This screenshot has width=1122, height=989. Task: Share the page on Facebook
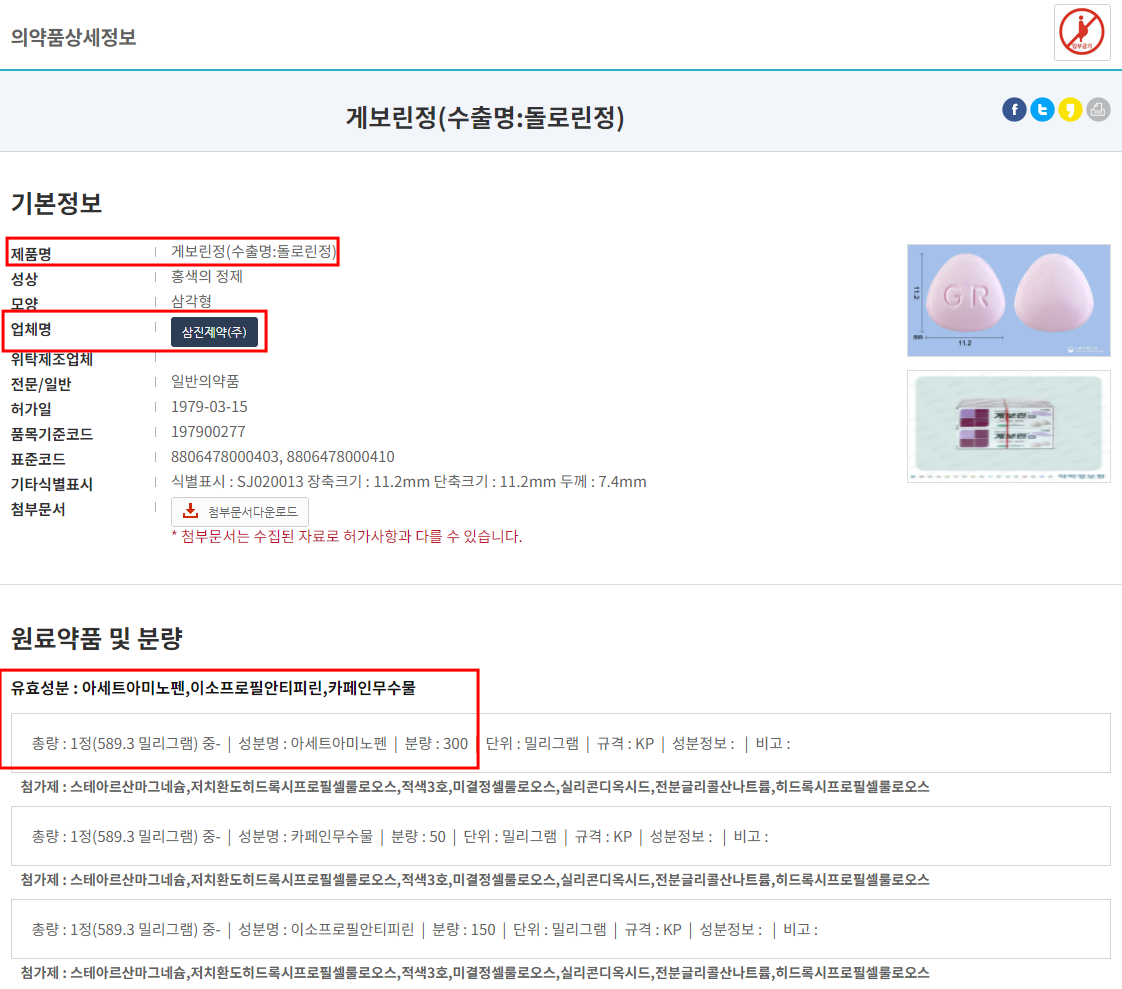click(1014, 109)
